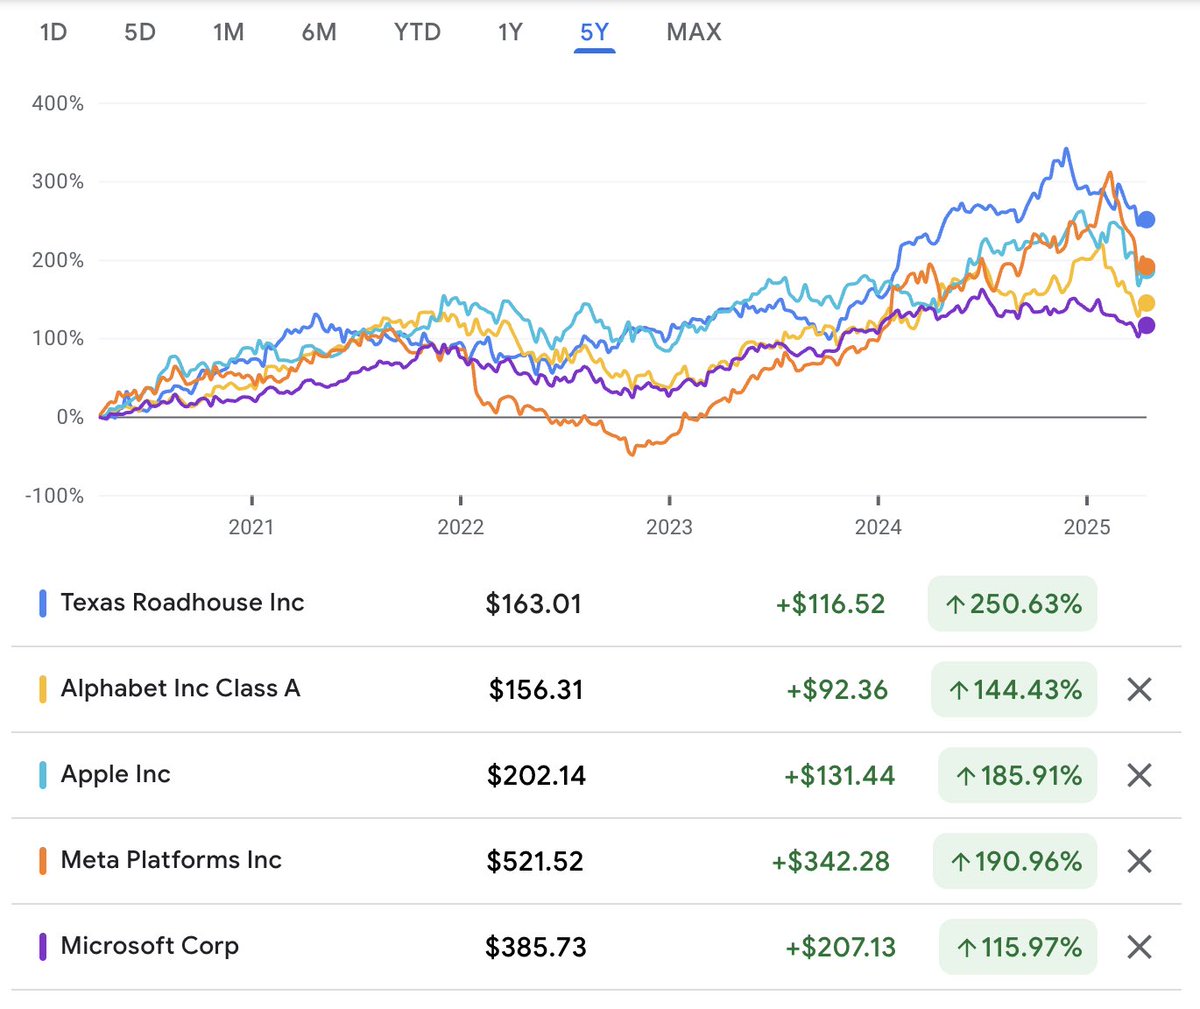Screen dimensions: 1200x1009
Task: Open the Alphabet Inc Class A row
Action: pyautogui.click(x=180, y=689)
